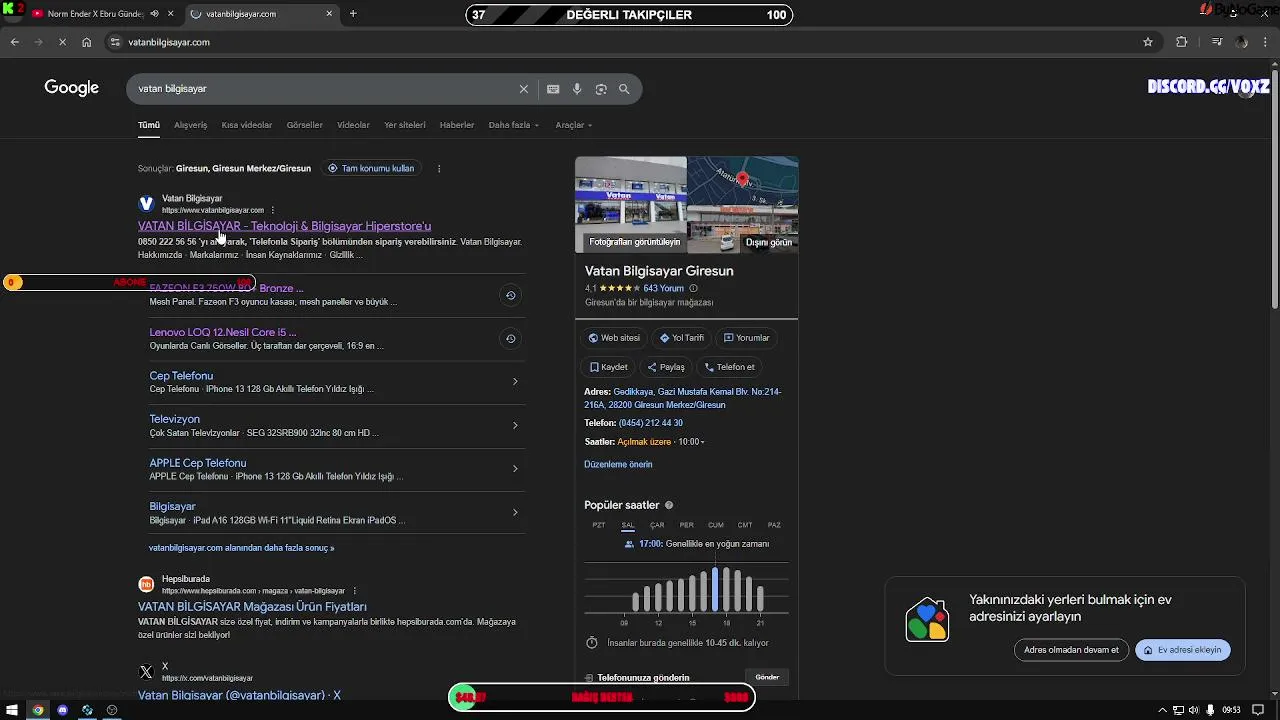Open the Yorumlar button
Image resolution: width=1280 pixels, height=720 pixels.
tap(747, 338)
